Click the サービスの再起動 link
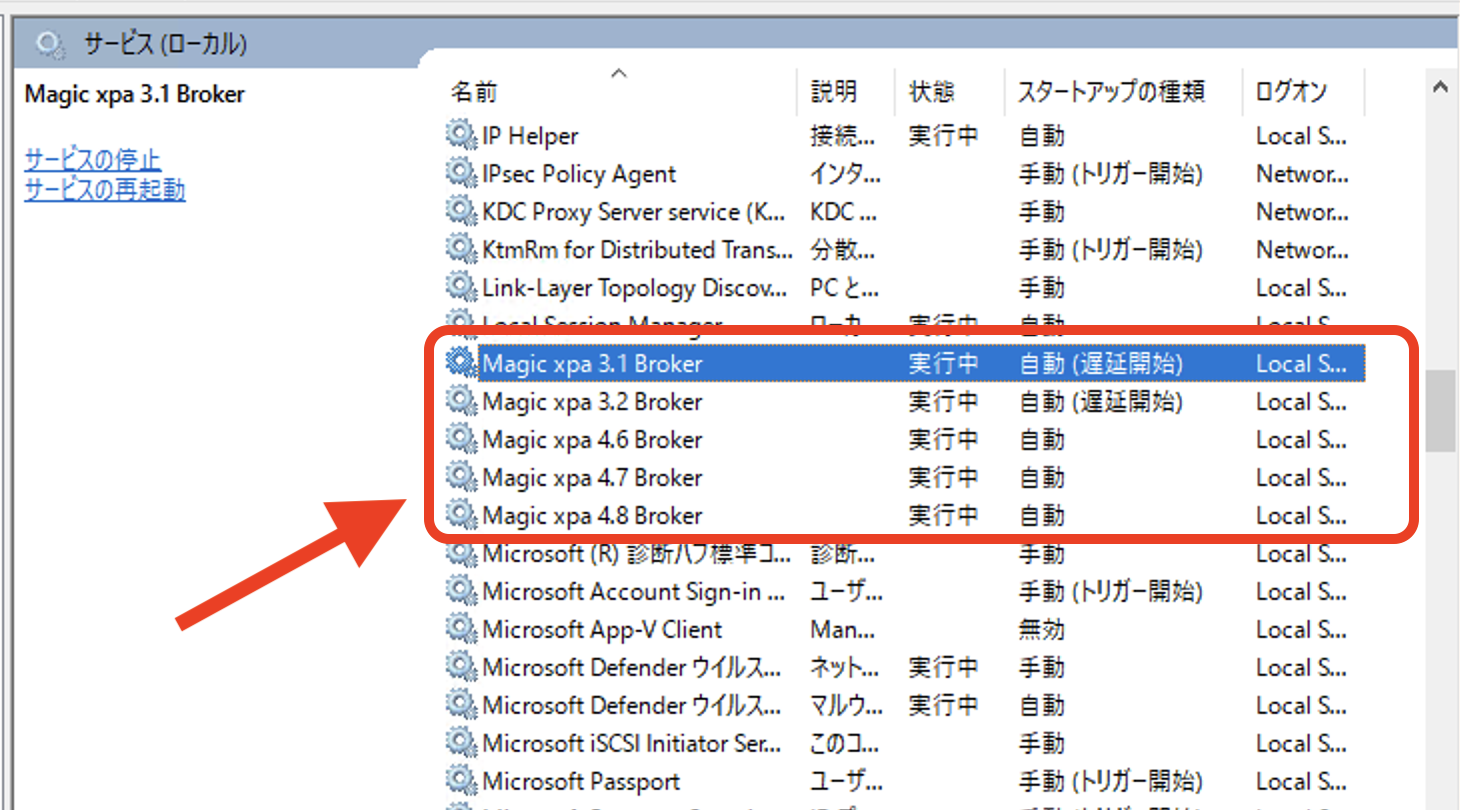1460x810 pixels. (x=105, y=190)
